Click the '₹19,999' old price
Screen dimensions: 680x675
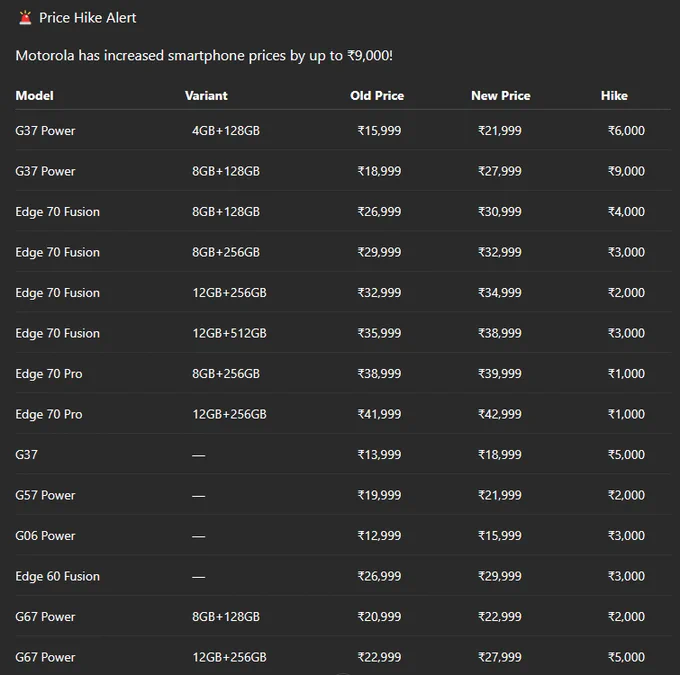point(379,495)
